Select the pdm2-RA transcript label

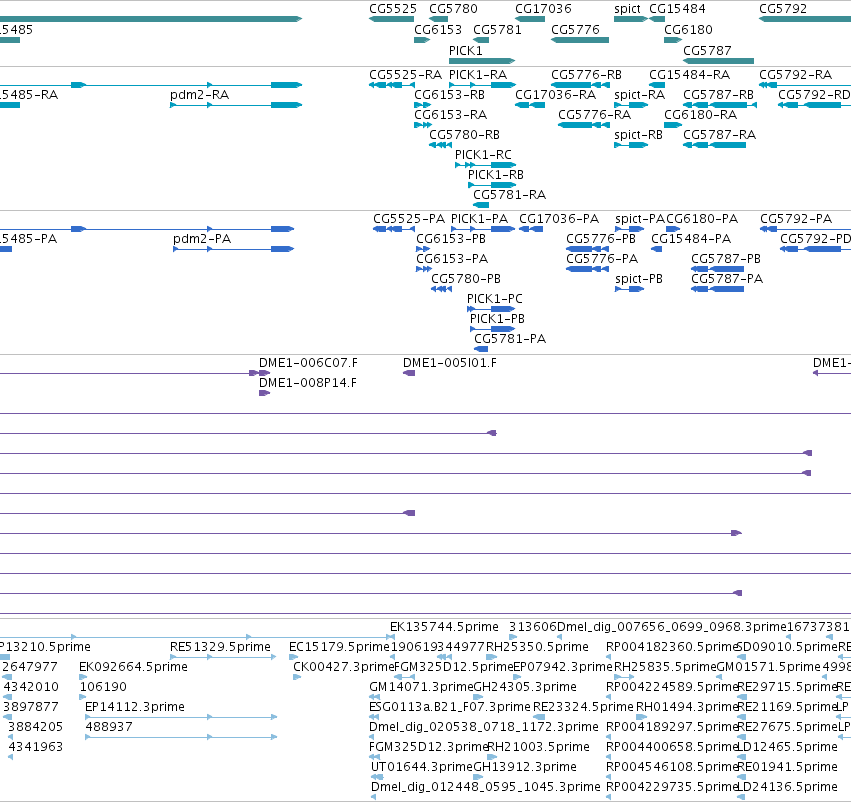point(199,94)
